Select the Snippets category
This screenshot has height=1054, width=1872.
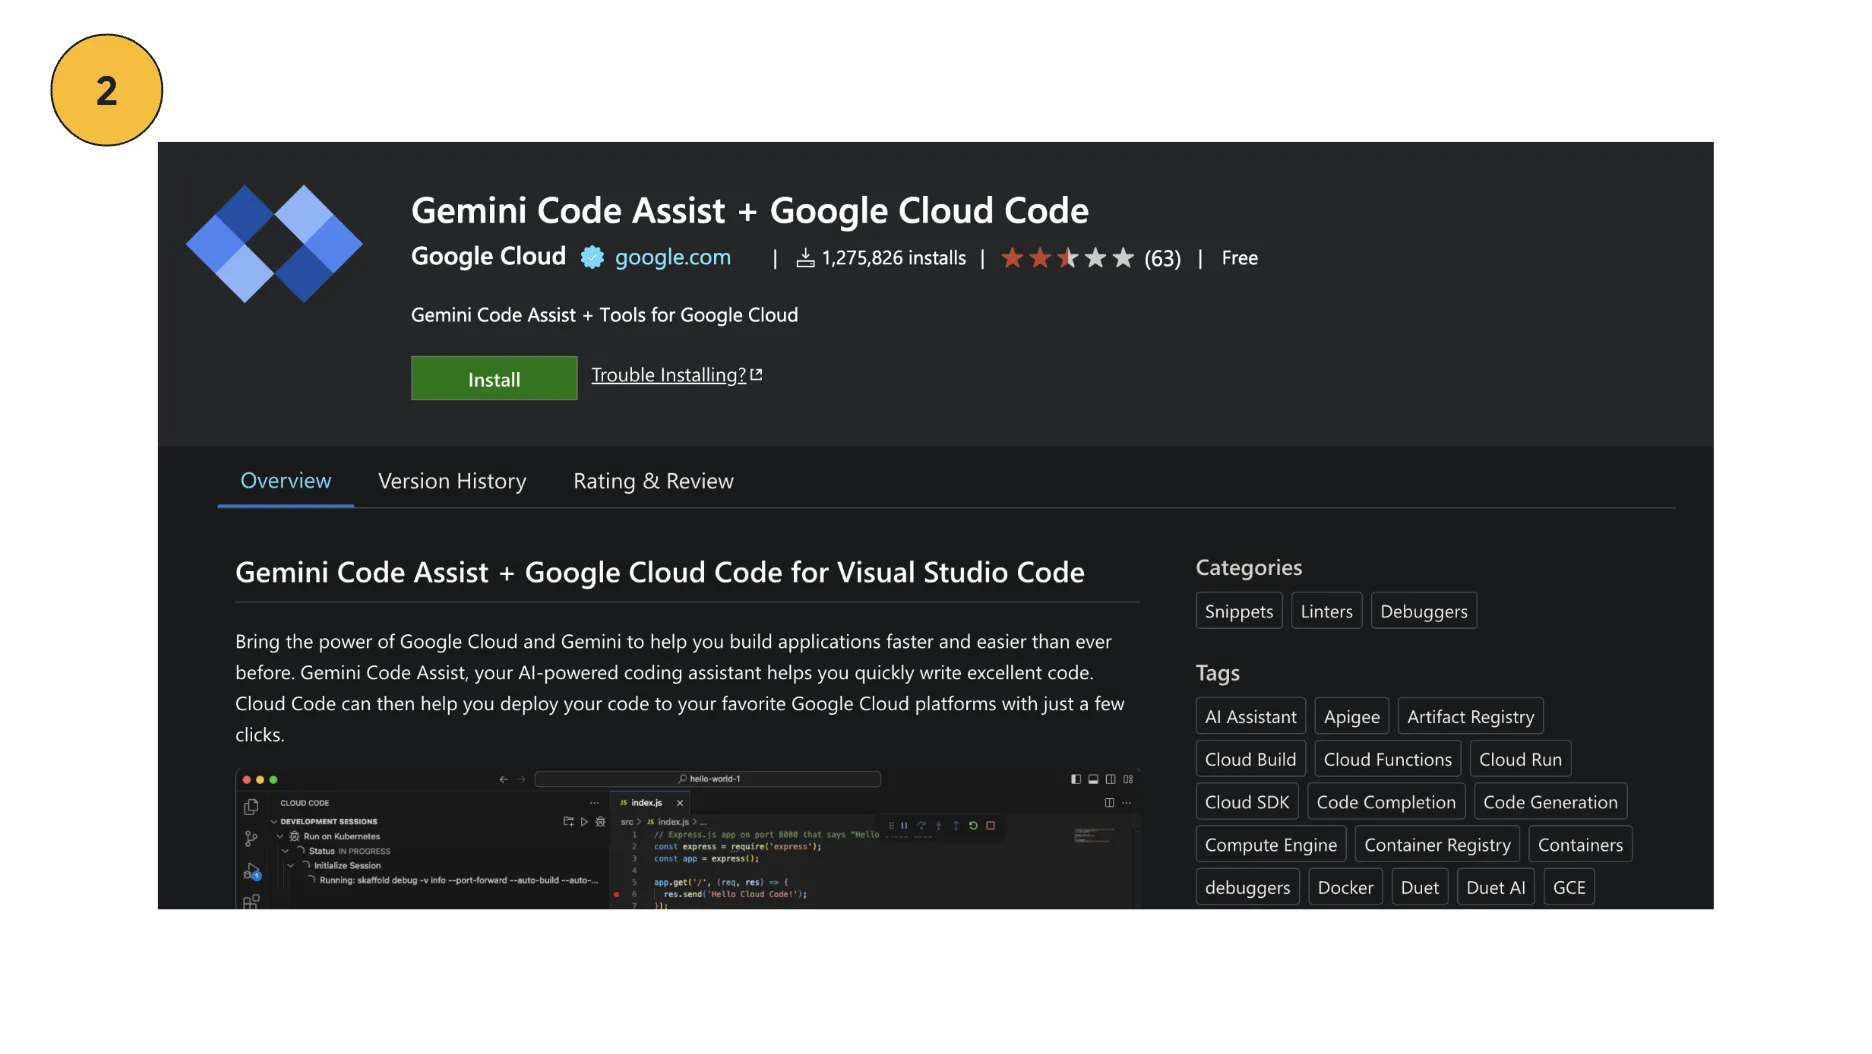click(1239, 611)
